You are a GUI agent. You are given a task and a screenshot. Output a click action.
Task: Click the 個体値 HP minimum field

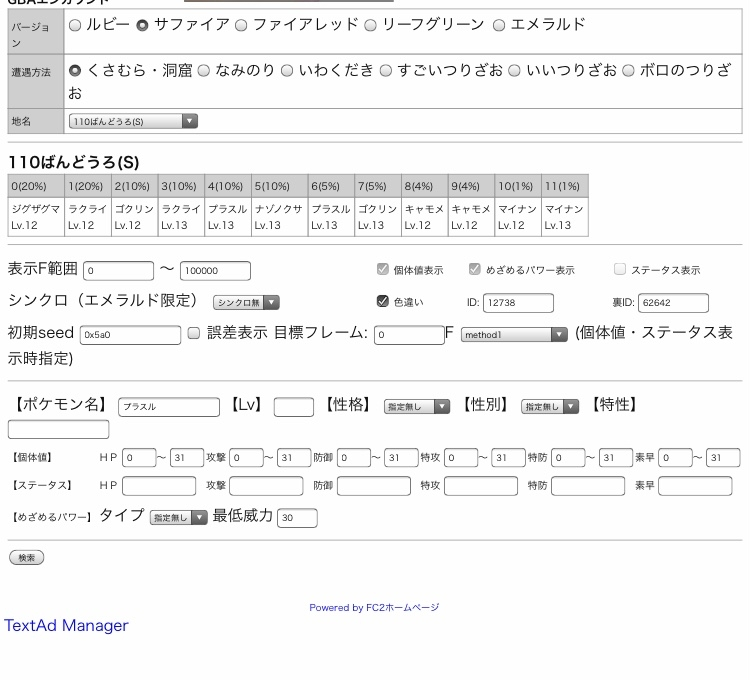(139, 458)
